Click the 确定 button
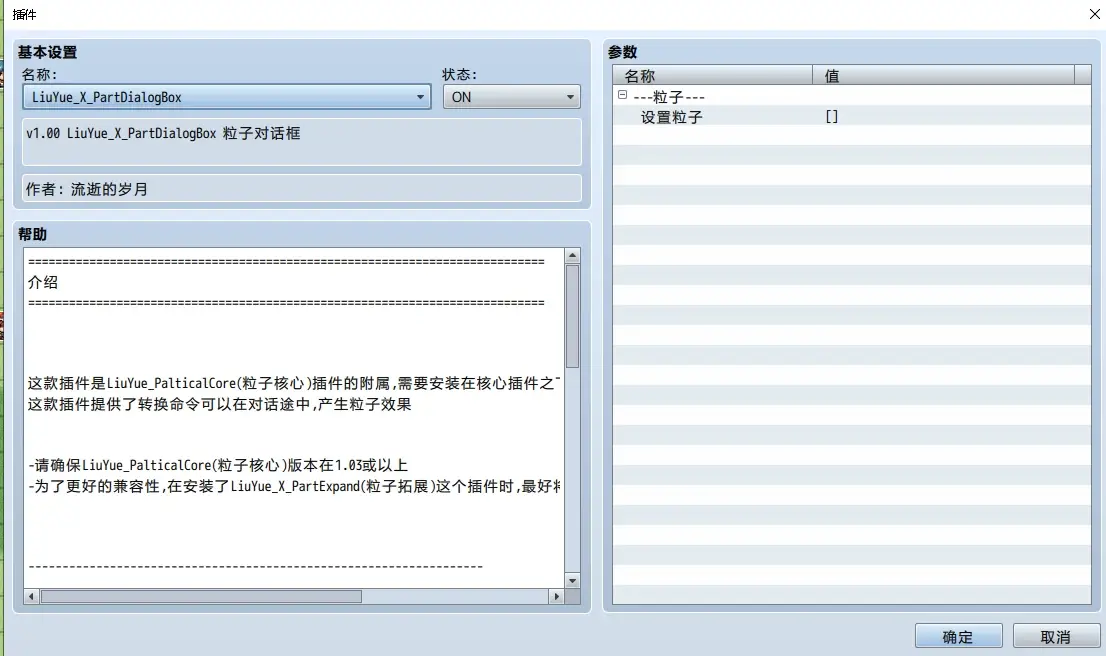 point(958,636)
